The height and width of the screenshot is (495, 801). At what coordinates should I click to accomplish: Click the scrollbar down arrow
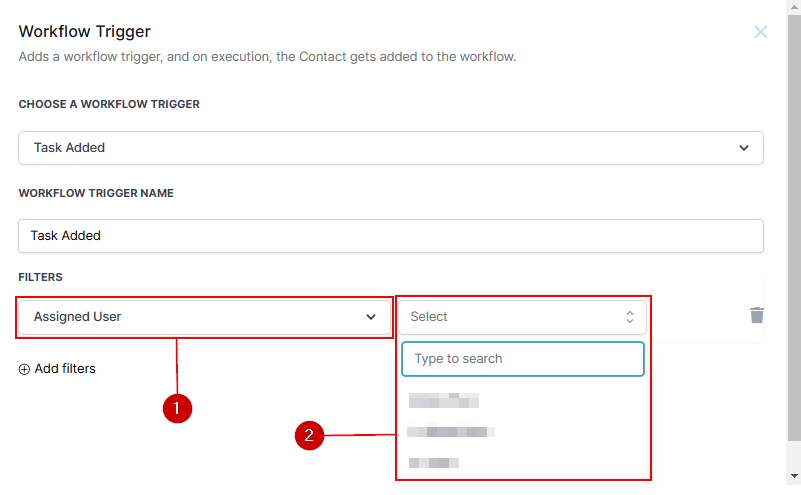point(794,476)
